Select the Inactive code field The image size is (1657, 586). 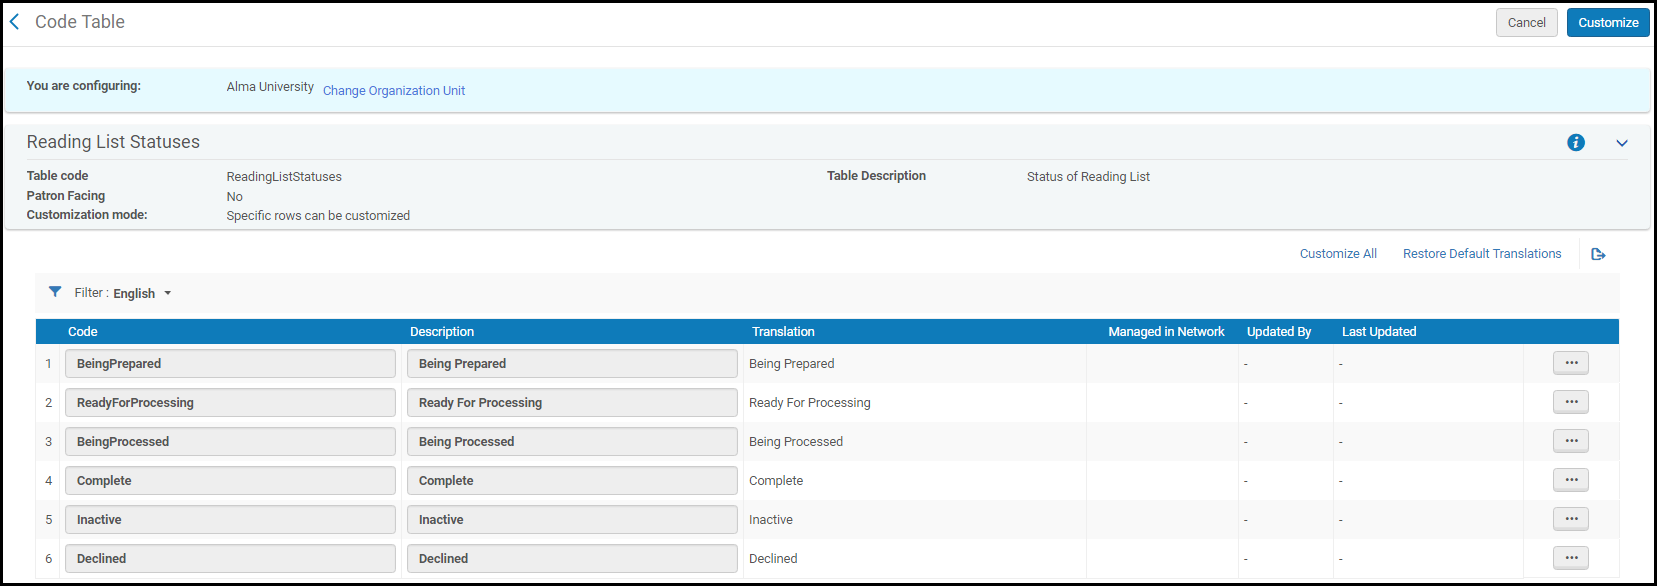[230, 520]
